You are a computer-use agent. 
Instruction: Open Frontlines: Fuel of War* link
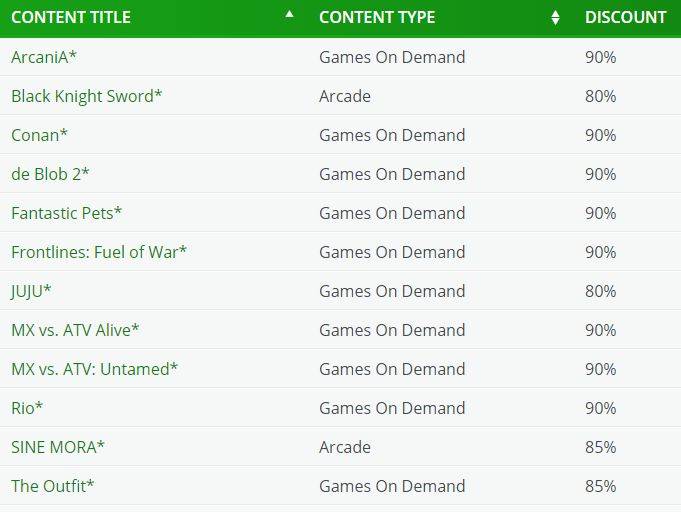[99, 252]
